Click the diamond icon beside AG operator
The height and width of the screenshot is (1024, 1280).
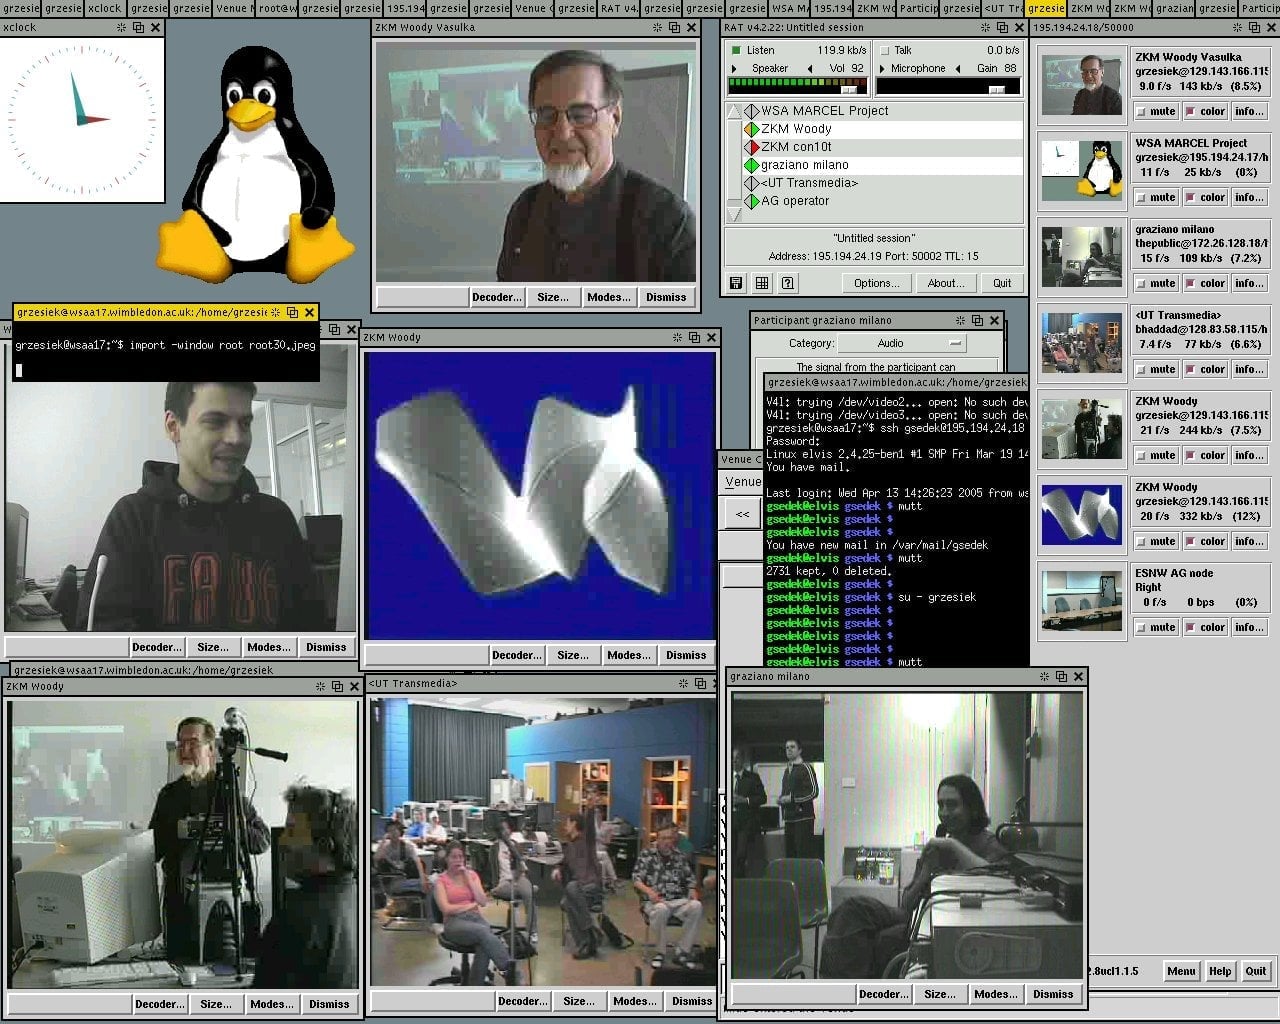[752, 201]
